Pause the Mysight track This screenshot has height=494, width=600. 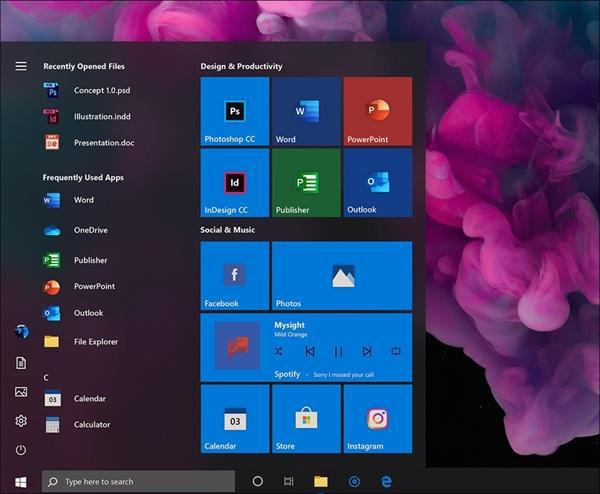point(338,351)
